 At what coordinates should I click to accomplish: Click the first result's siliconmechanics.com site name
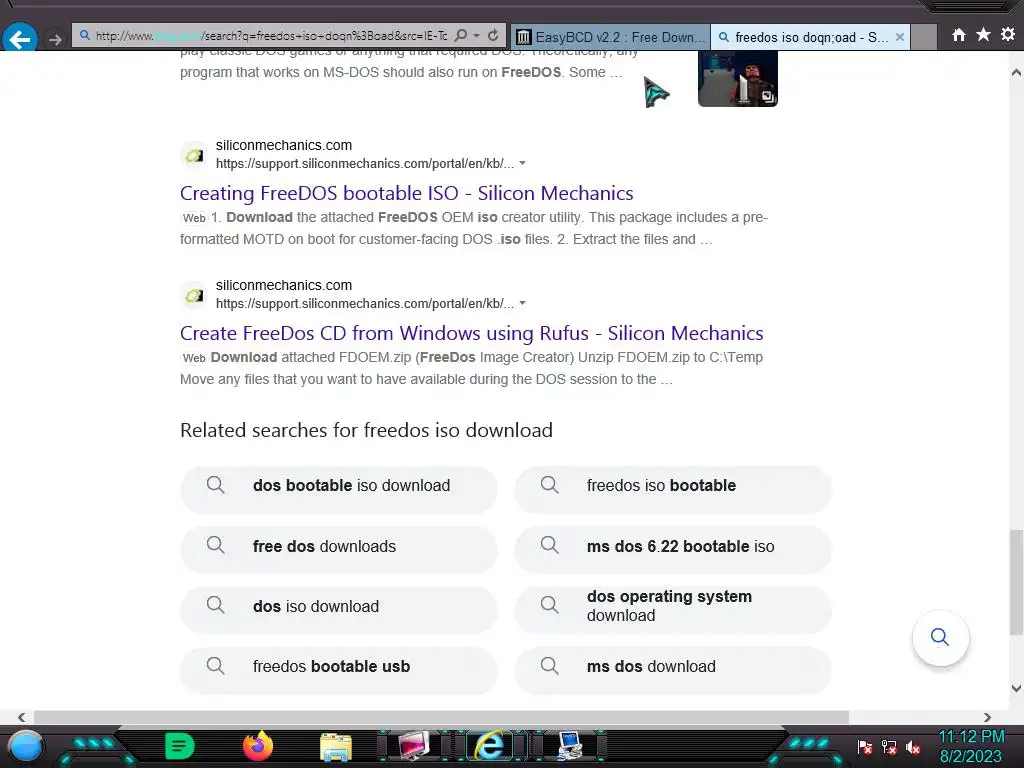tap(284, 145)
